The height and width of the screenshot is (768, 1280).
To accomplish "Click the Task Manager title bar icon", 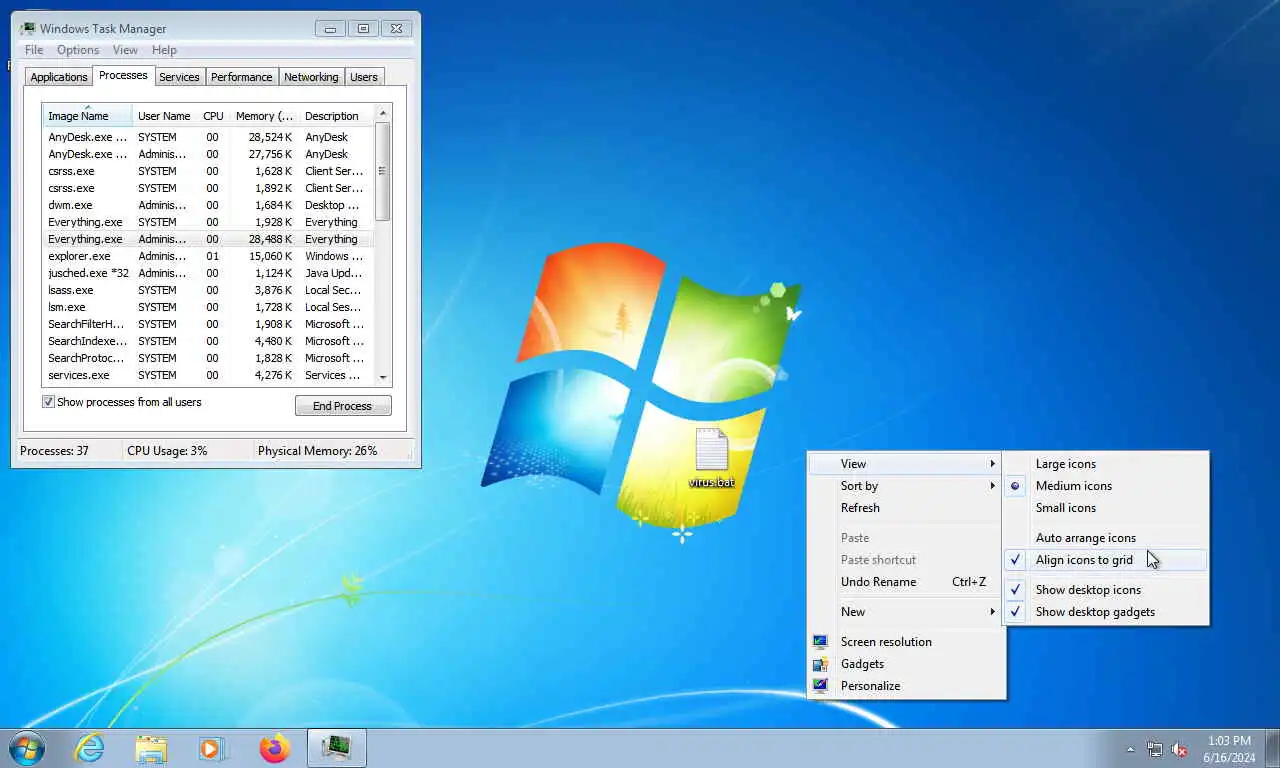I will [x=27, y=28].
